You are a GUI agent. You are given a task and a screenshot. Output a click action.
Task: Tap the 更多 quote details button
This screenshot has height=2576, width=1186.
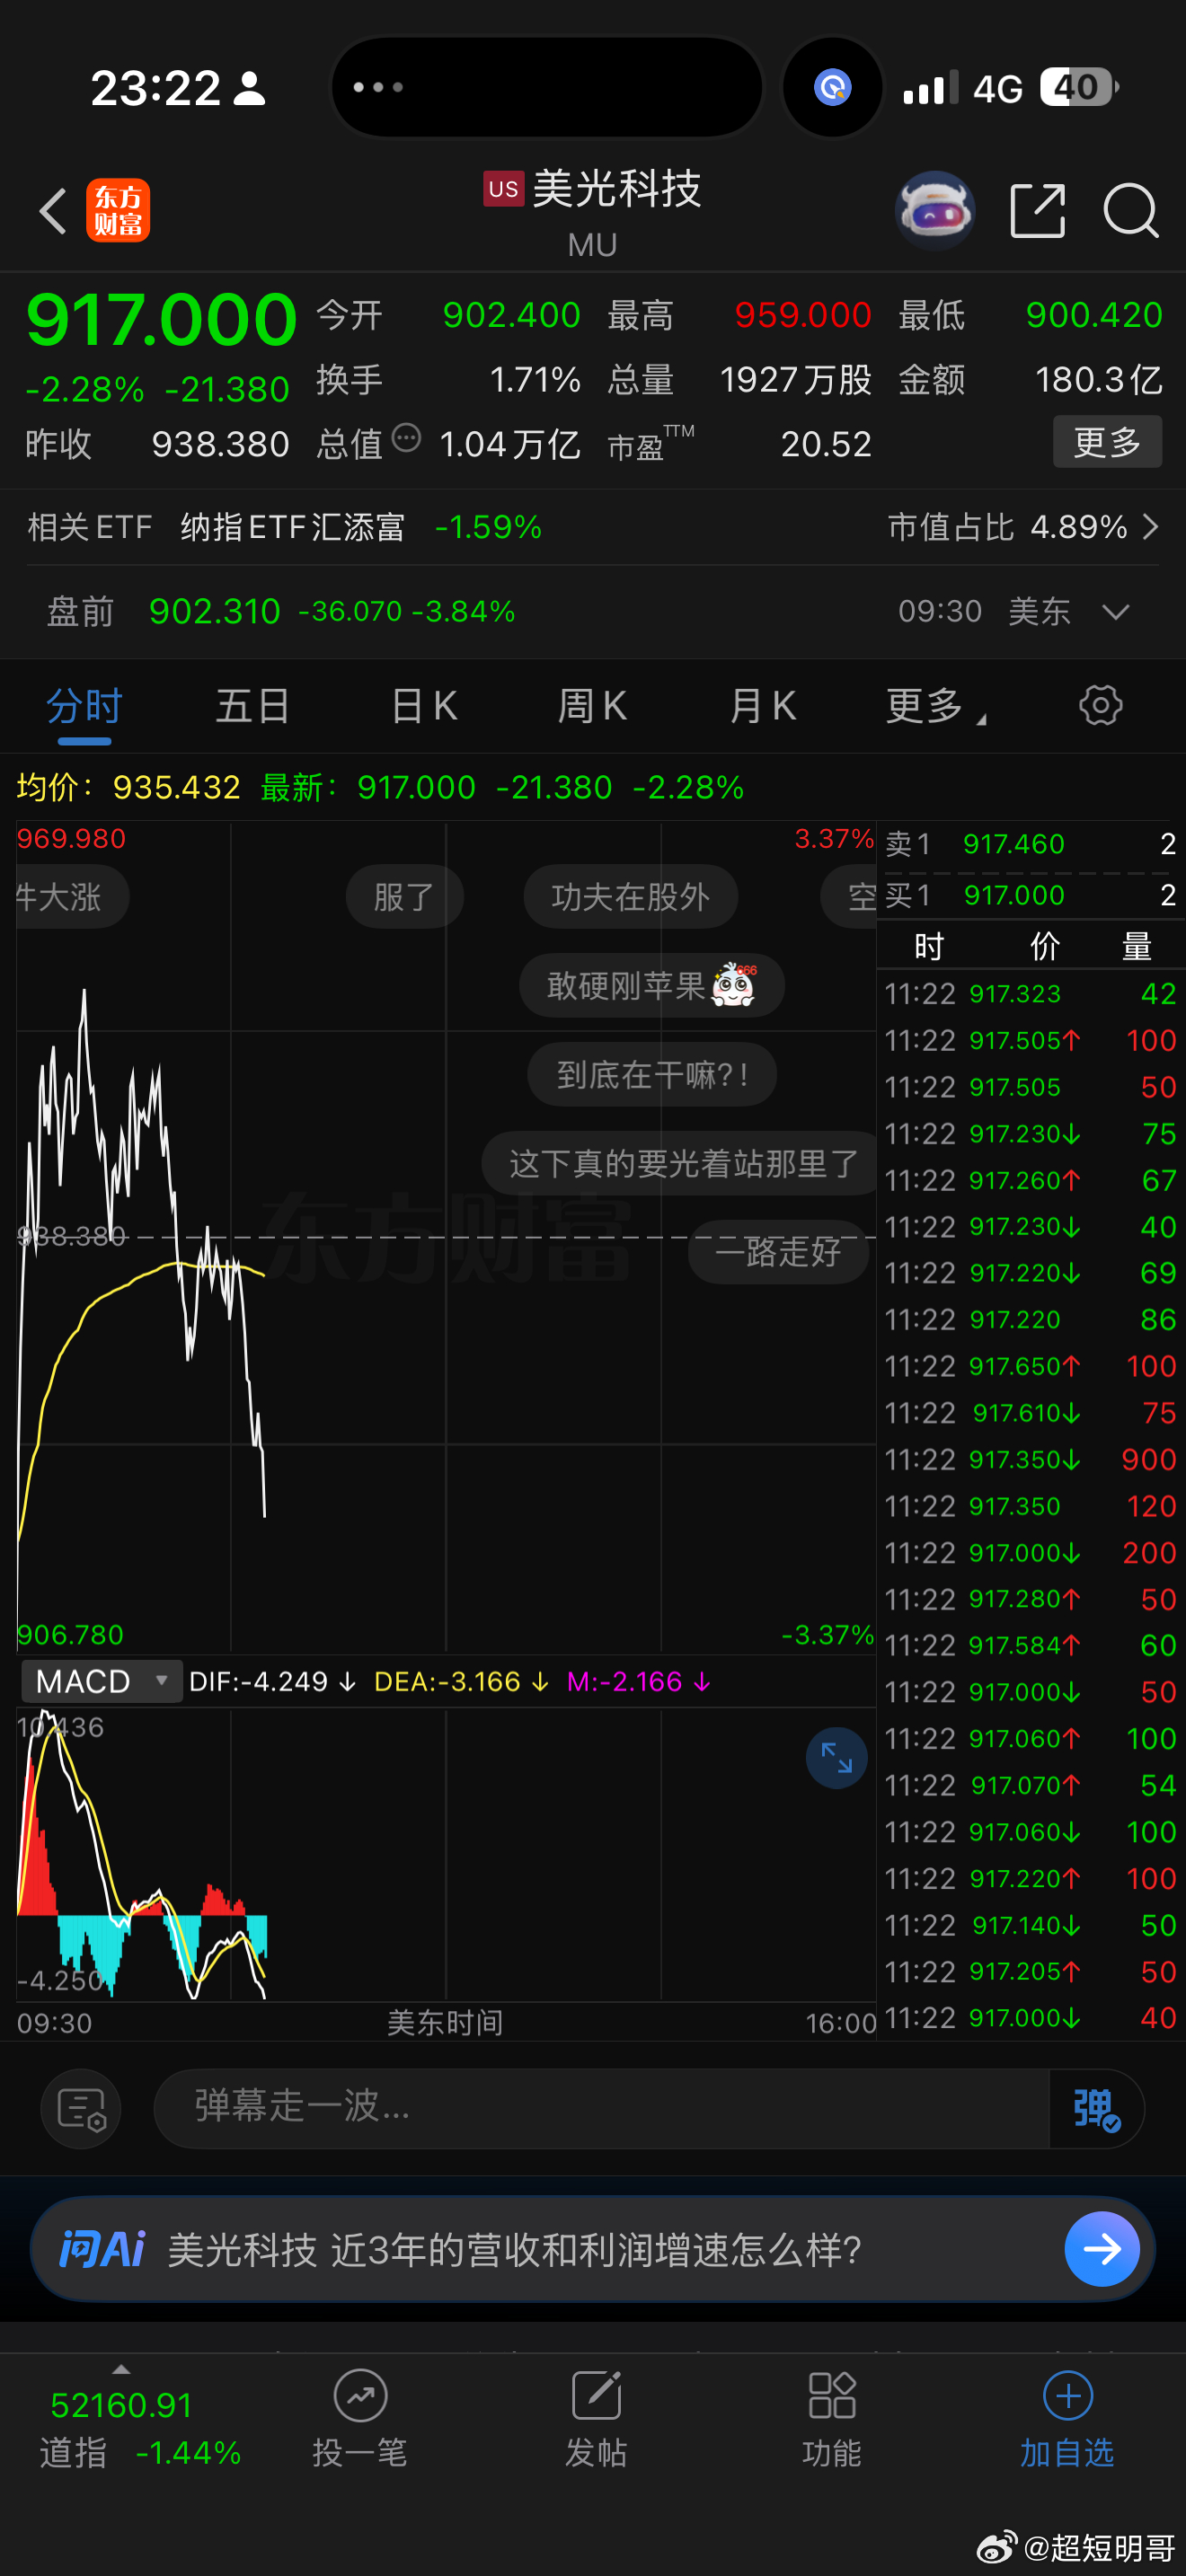(x=1107, y=441)
